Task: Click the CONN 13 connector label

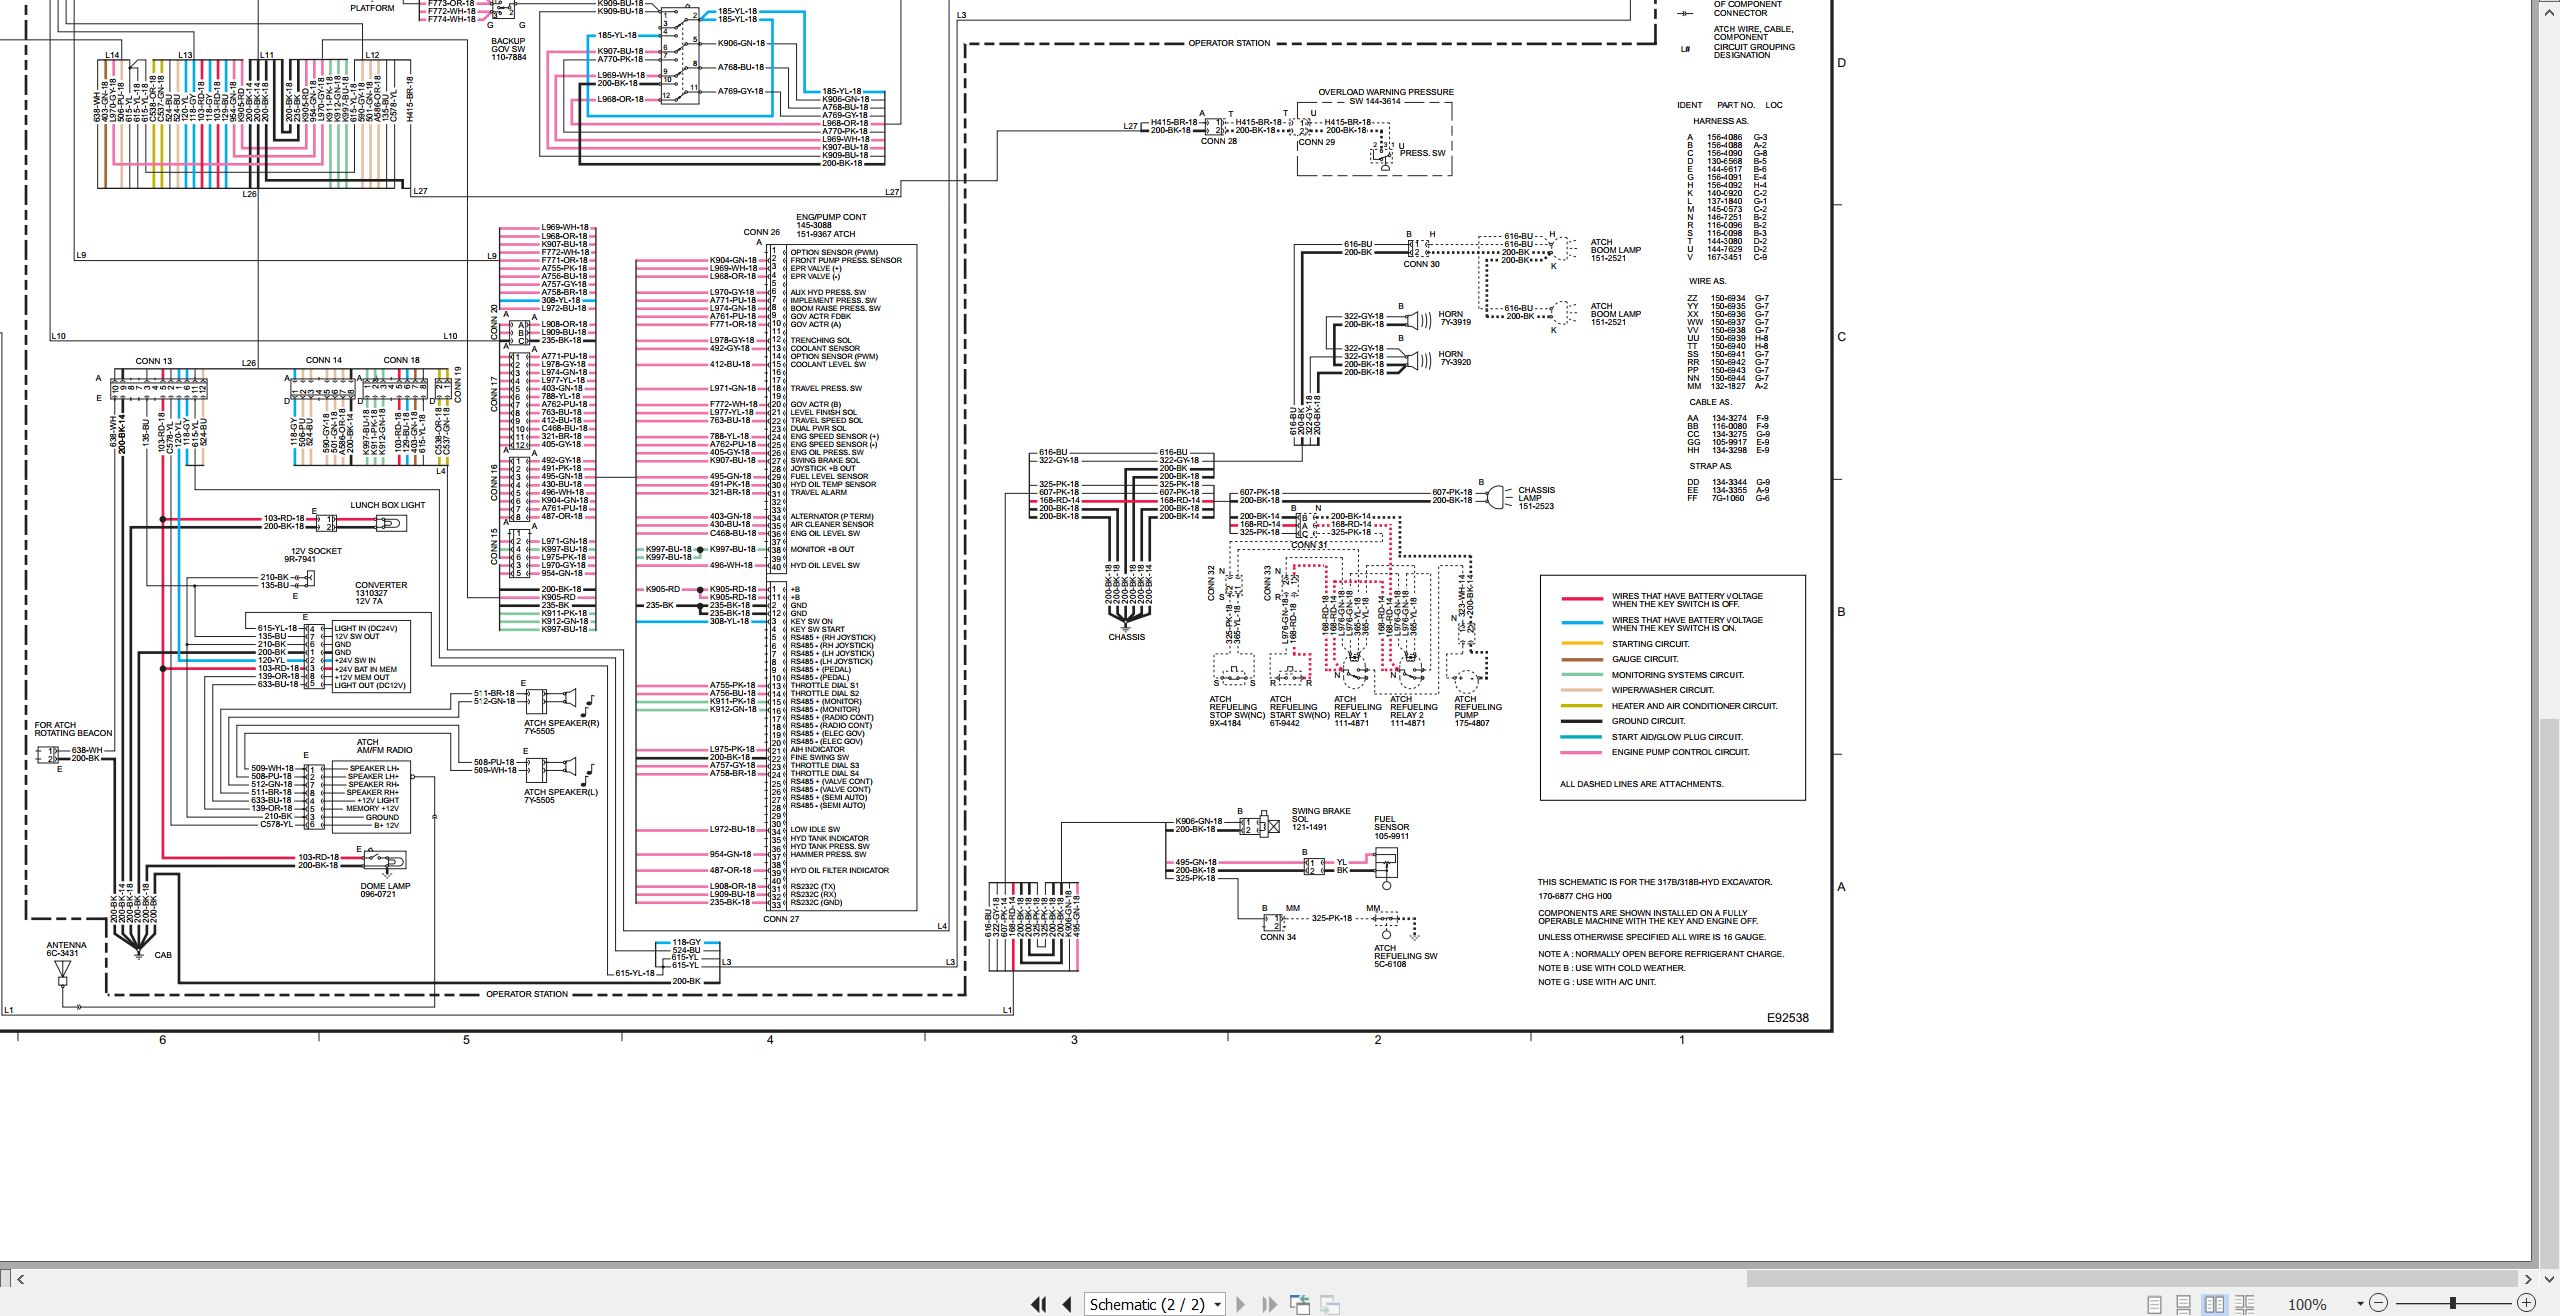Action: coord(154,361)
